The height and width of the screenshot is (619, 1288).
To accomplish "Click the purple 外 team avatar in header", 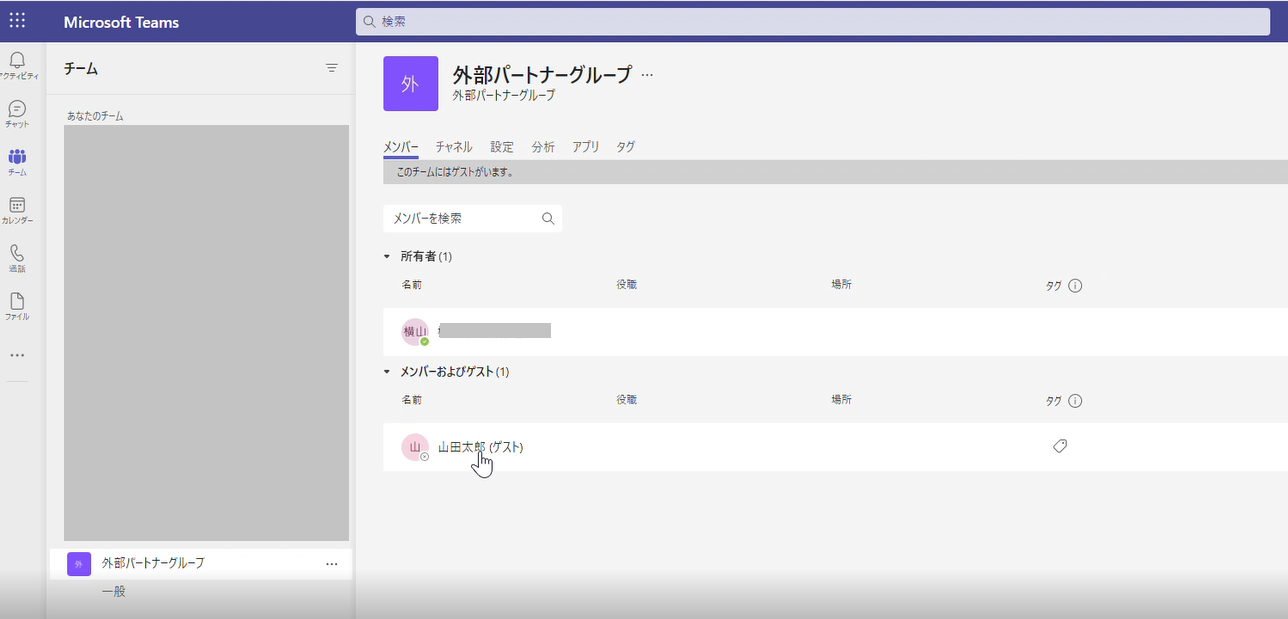I will tap(410, 84).
